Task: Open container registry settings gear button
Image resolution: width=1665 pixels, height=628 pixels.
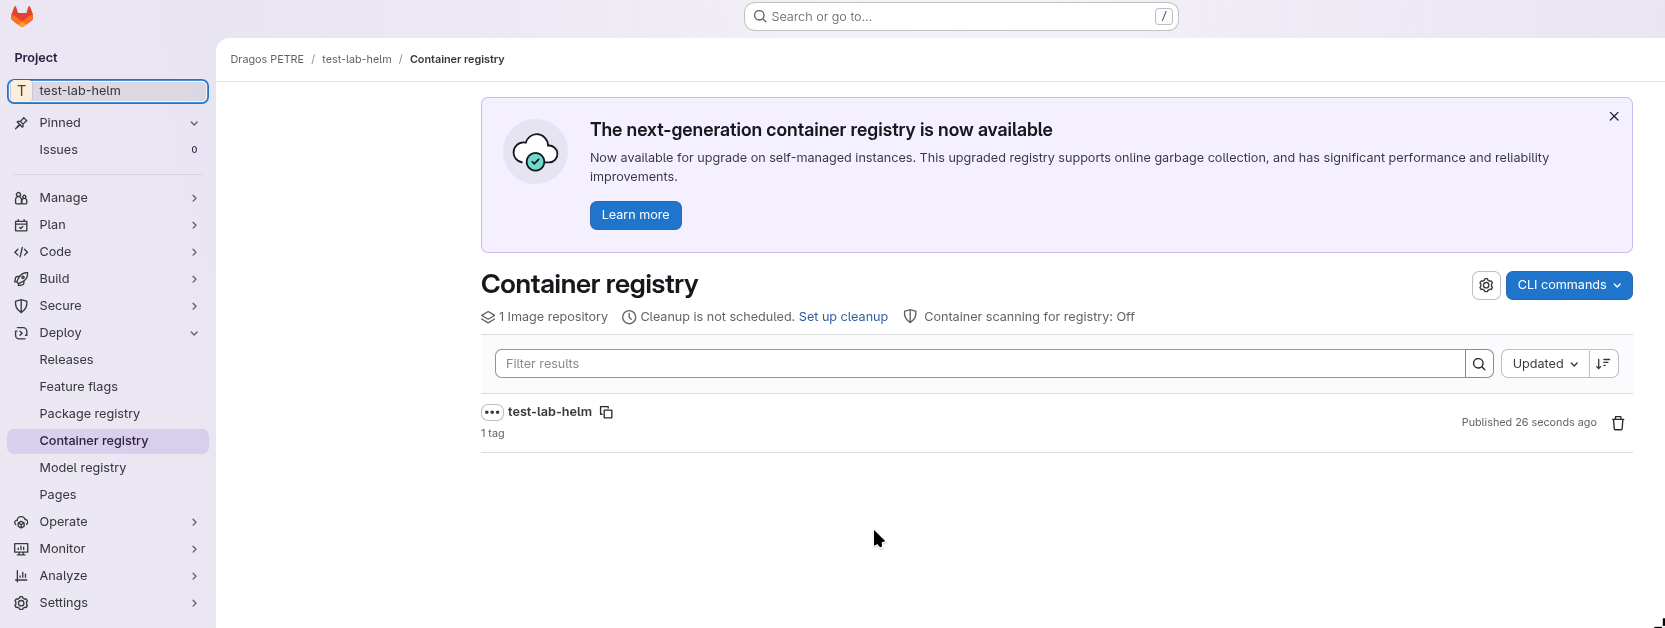Action: pos(1486,285)
